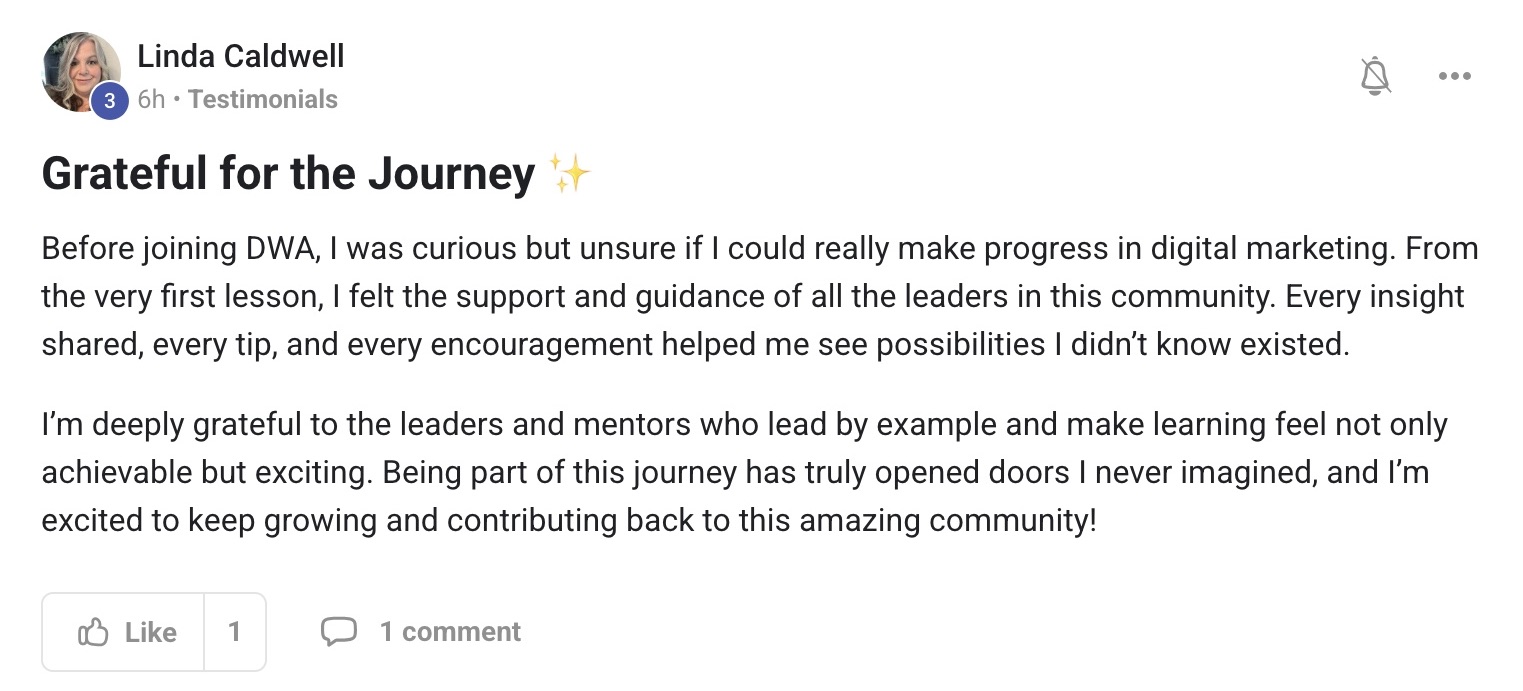Open Linda Caldwell's profile photo
Viewport: 1523px width, 691px height.
(x=78, y=68)
